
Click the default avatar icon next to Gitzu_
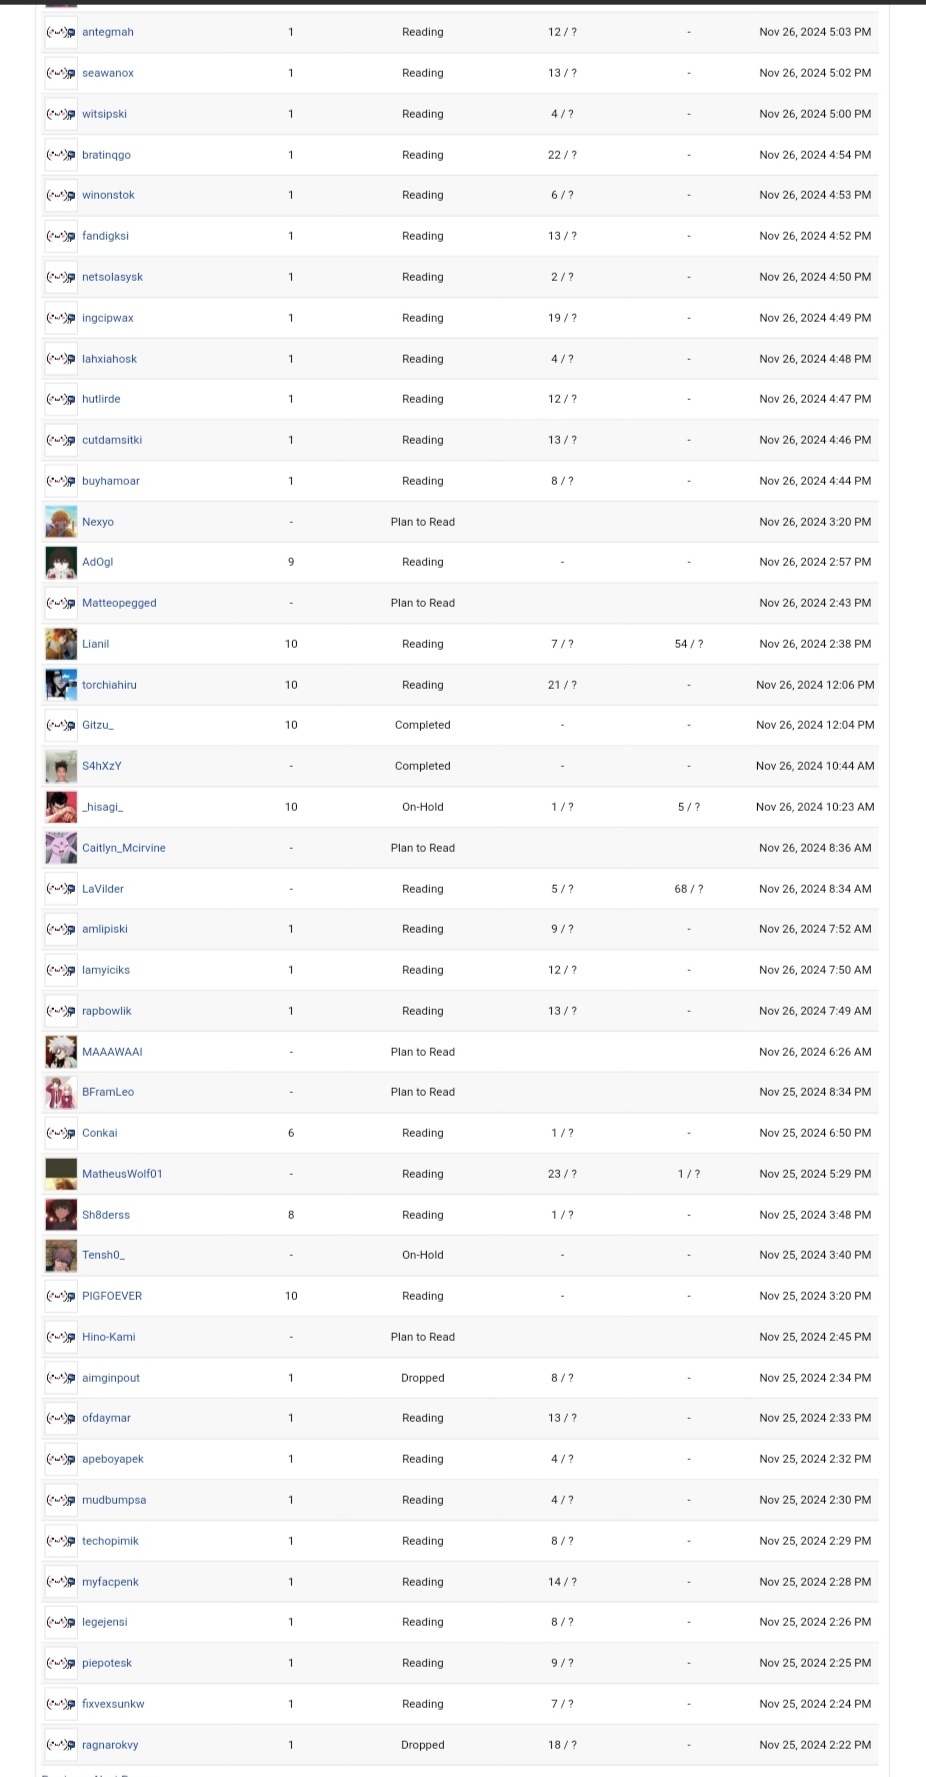tap(61, 726)
